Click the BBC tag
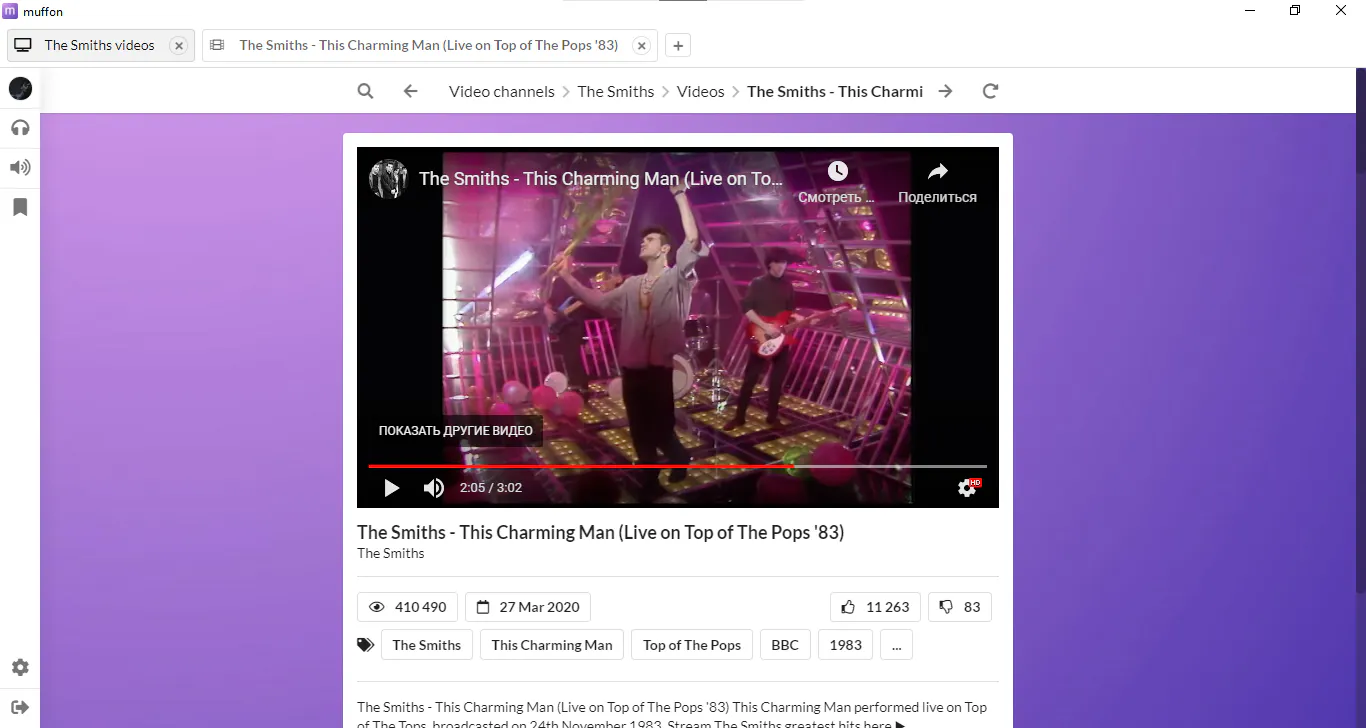1366x728 pixels. click(785, 645)
